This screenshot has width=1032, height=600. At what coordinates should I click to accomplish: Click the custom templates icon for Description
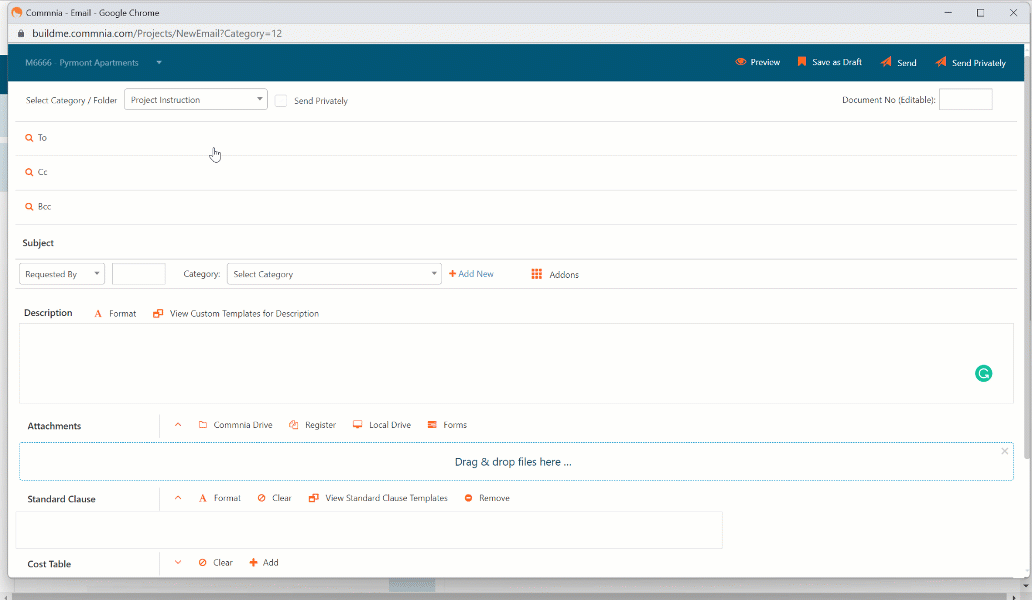[158, 314]
